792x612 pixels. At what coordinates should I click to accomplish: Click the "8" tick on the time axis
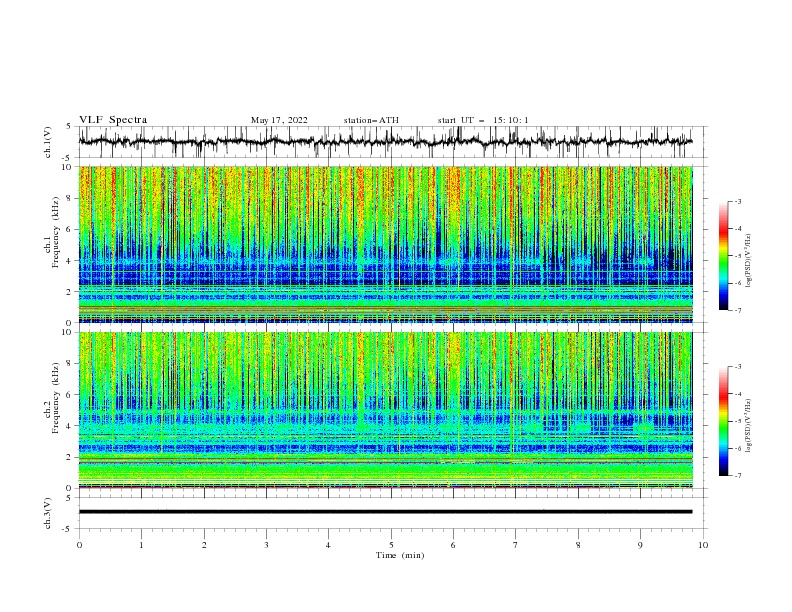tap(578, 545)
